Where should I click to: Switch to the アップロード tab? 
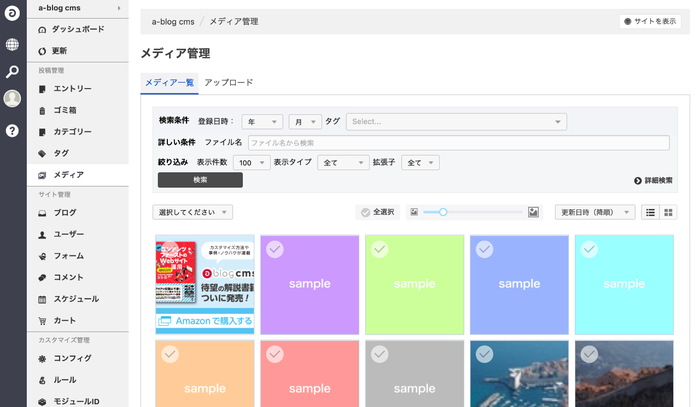tap(228, 82)
